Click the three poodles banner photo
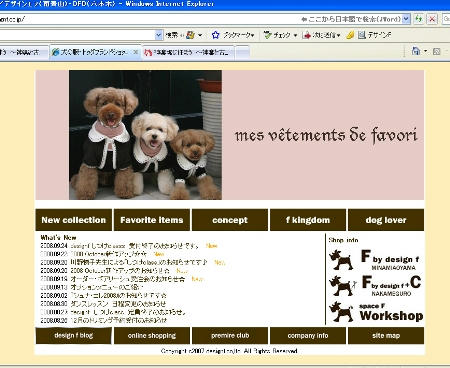The image size is (450, 368). pyautogui.click(x=145, y=135)
